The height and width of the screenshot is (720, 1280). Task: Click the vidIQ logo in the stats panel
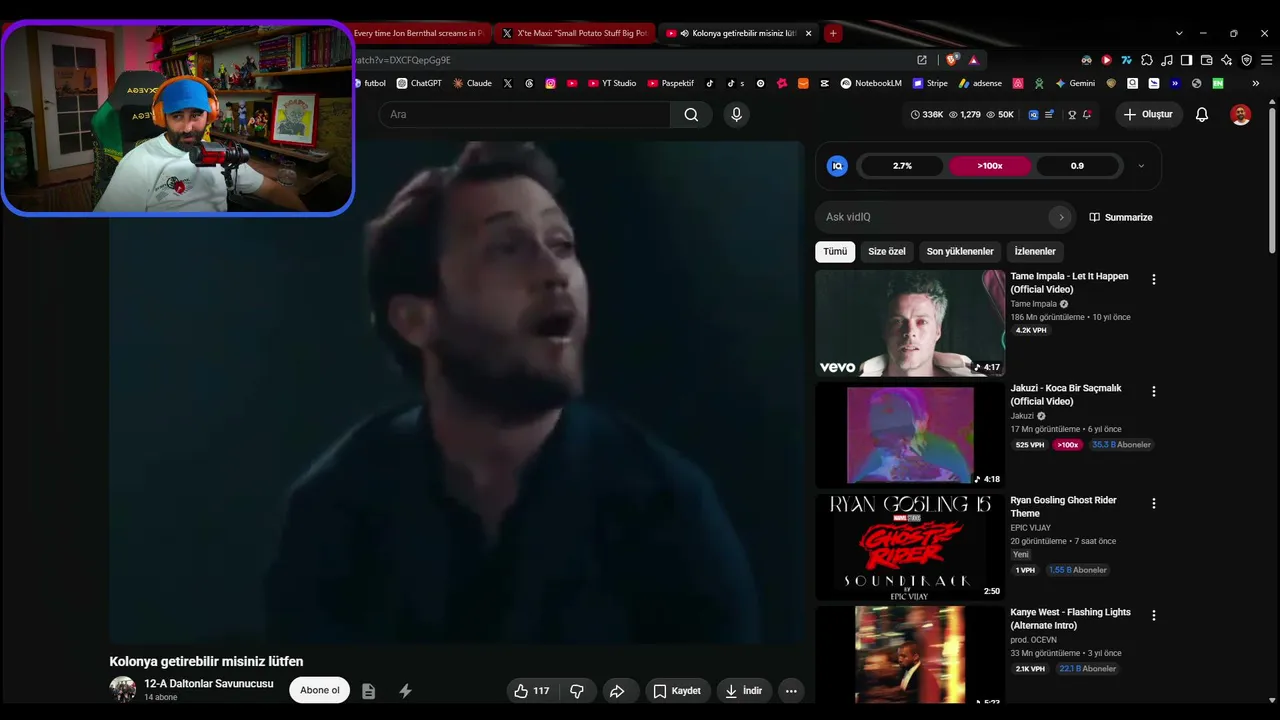click(838, 166)
